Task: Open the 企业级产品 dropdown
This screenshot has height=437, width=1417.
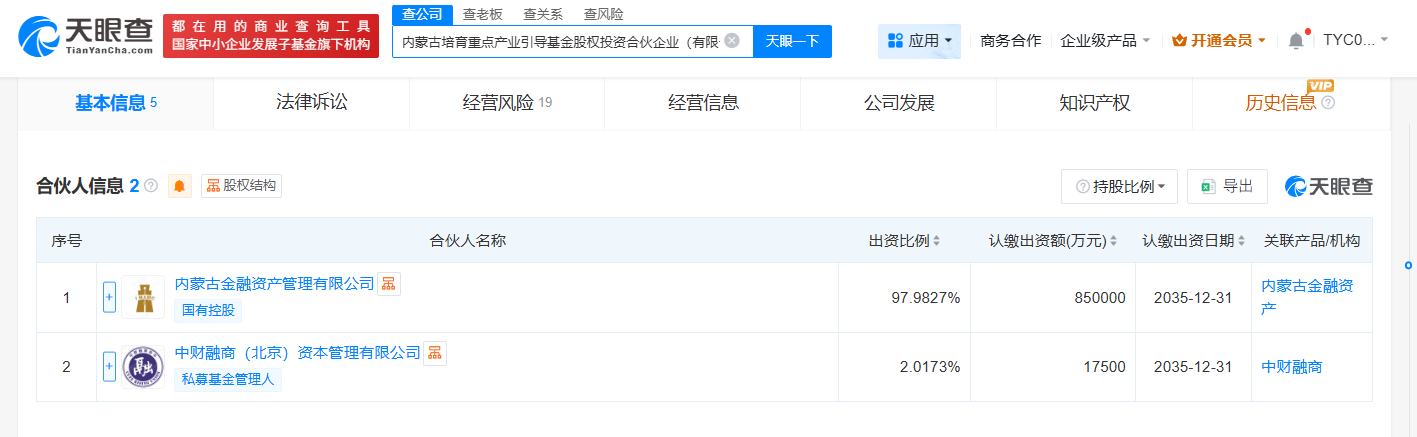Action: point(1105,41)
